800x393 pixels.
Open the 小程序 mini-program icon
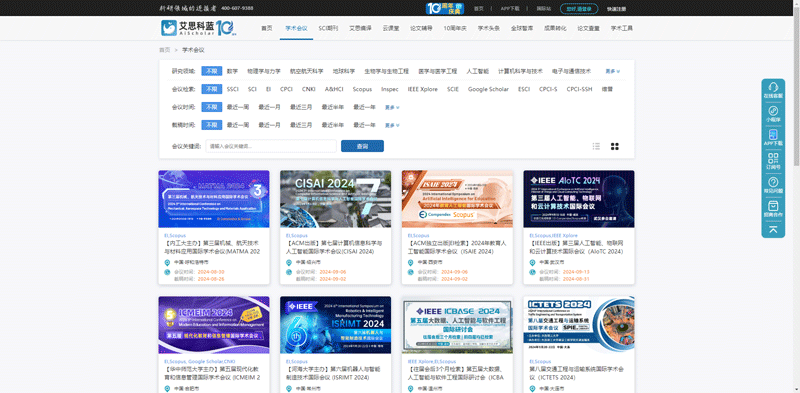point(773,111)
